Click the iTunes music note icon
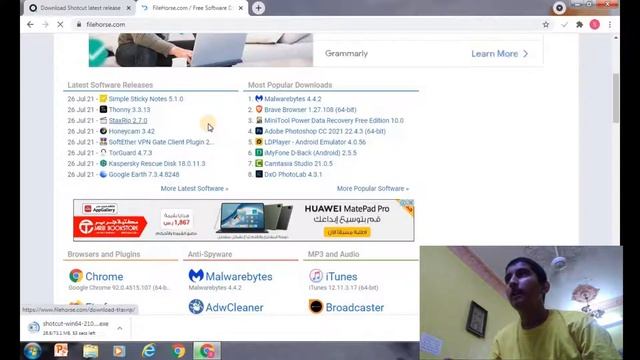 point(316,276)
